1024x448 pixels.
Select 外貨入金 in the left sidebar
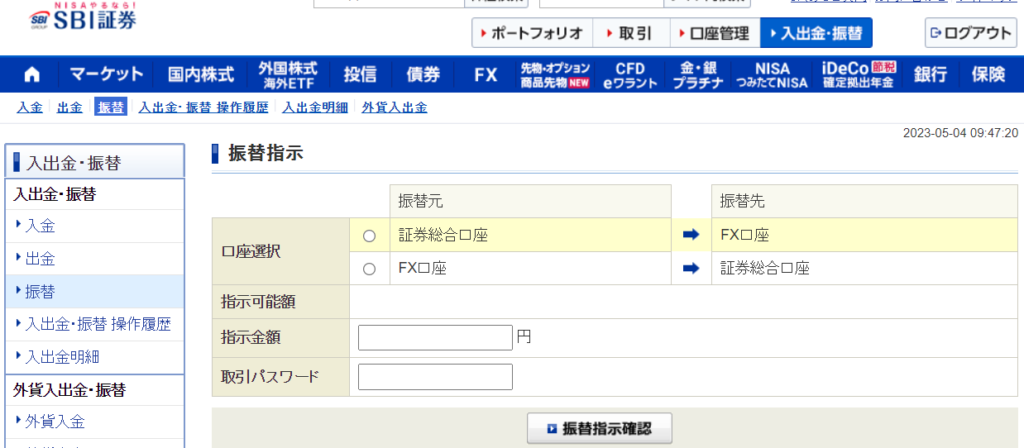[55, 421]
